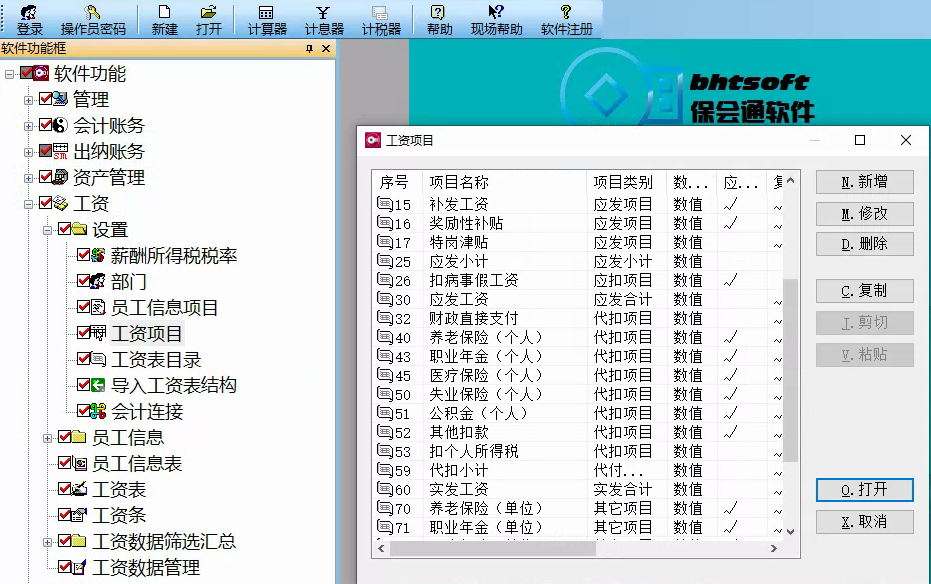The width and height of the screenshot is (931, 584).
Task: Open the 计税器 tax calculator
Action: click(384, 19)
